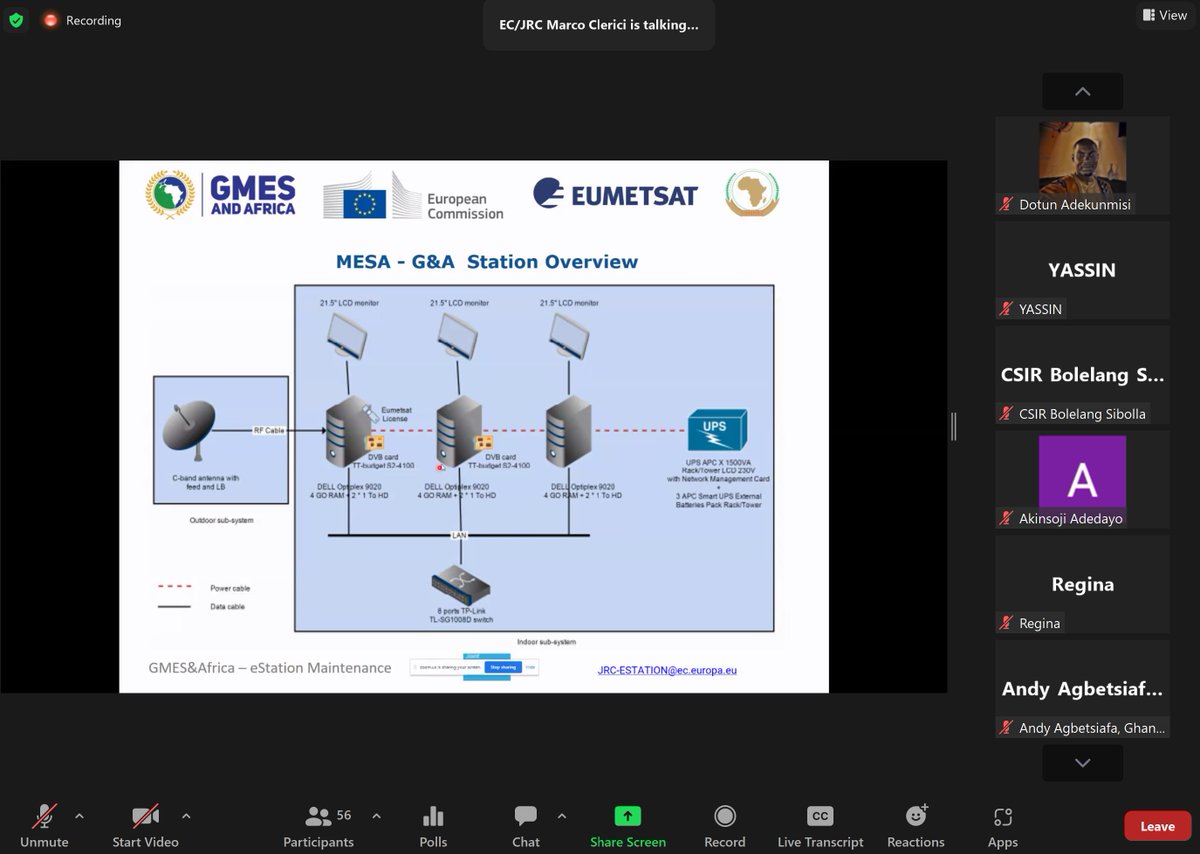Screen dimensions: 1200x854
Task: Select Andy Agbetsiafa participant tile
Action: [1082, 689]
